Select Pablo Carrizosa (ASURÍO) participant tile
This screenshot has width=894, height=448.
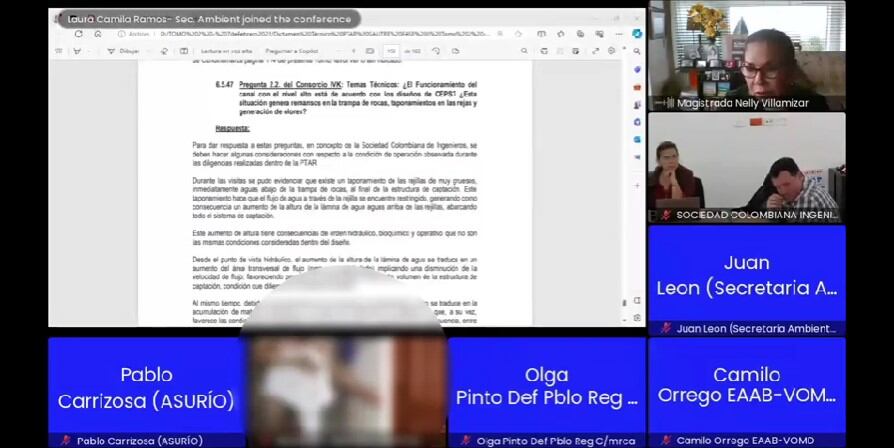(147, 392)
